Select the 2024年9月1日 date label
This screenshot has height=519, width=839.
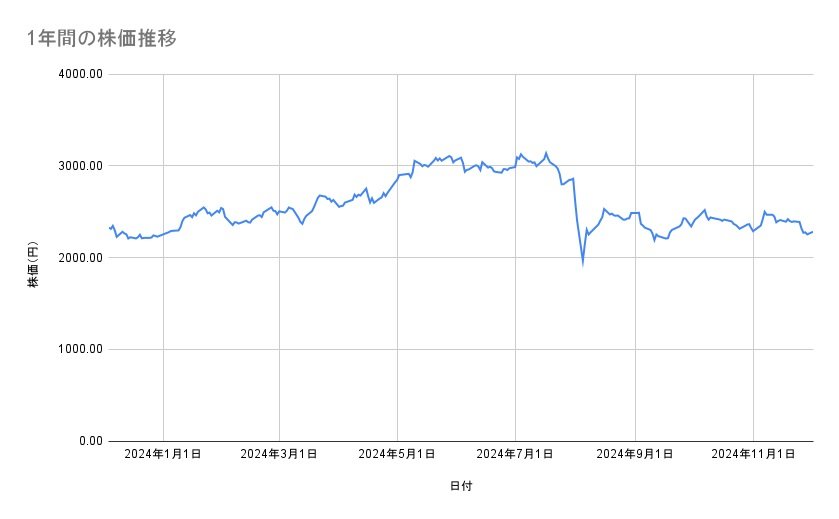pyautogui.click(x=635, y=453)
